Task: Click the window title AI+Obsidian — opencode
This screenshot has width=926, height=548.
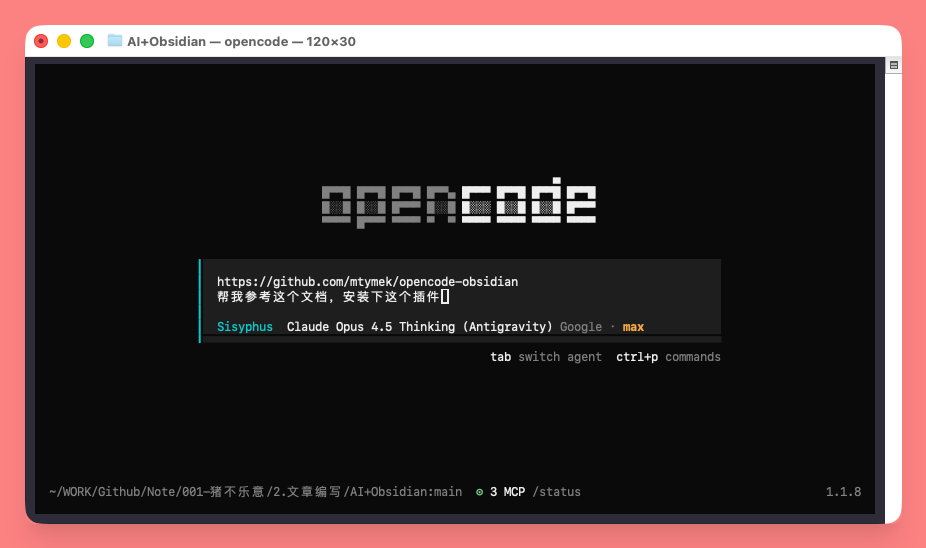Action: [240, 41]
